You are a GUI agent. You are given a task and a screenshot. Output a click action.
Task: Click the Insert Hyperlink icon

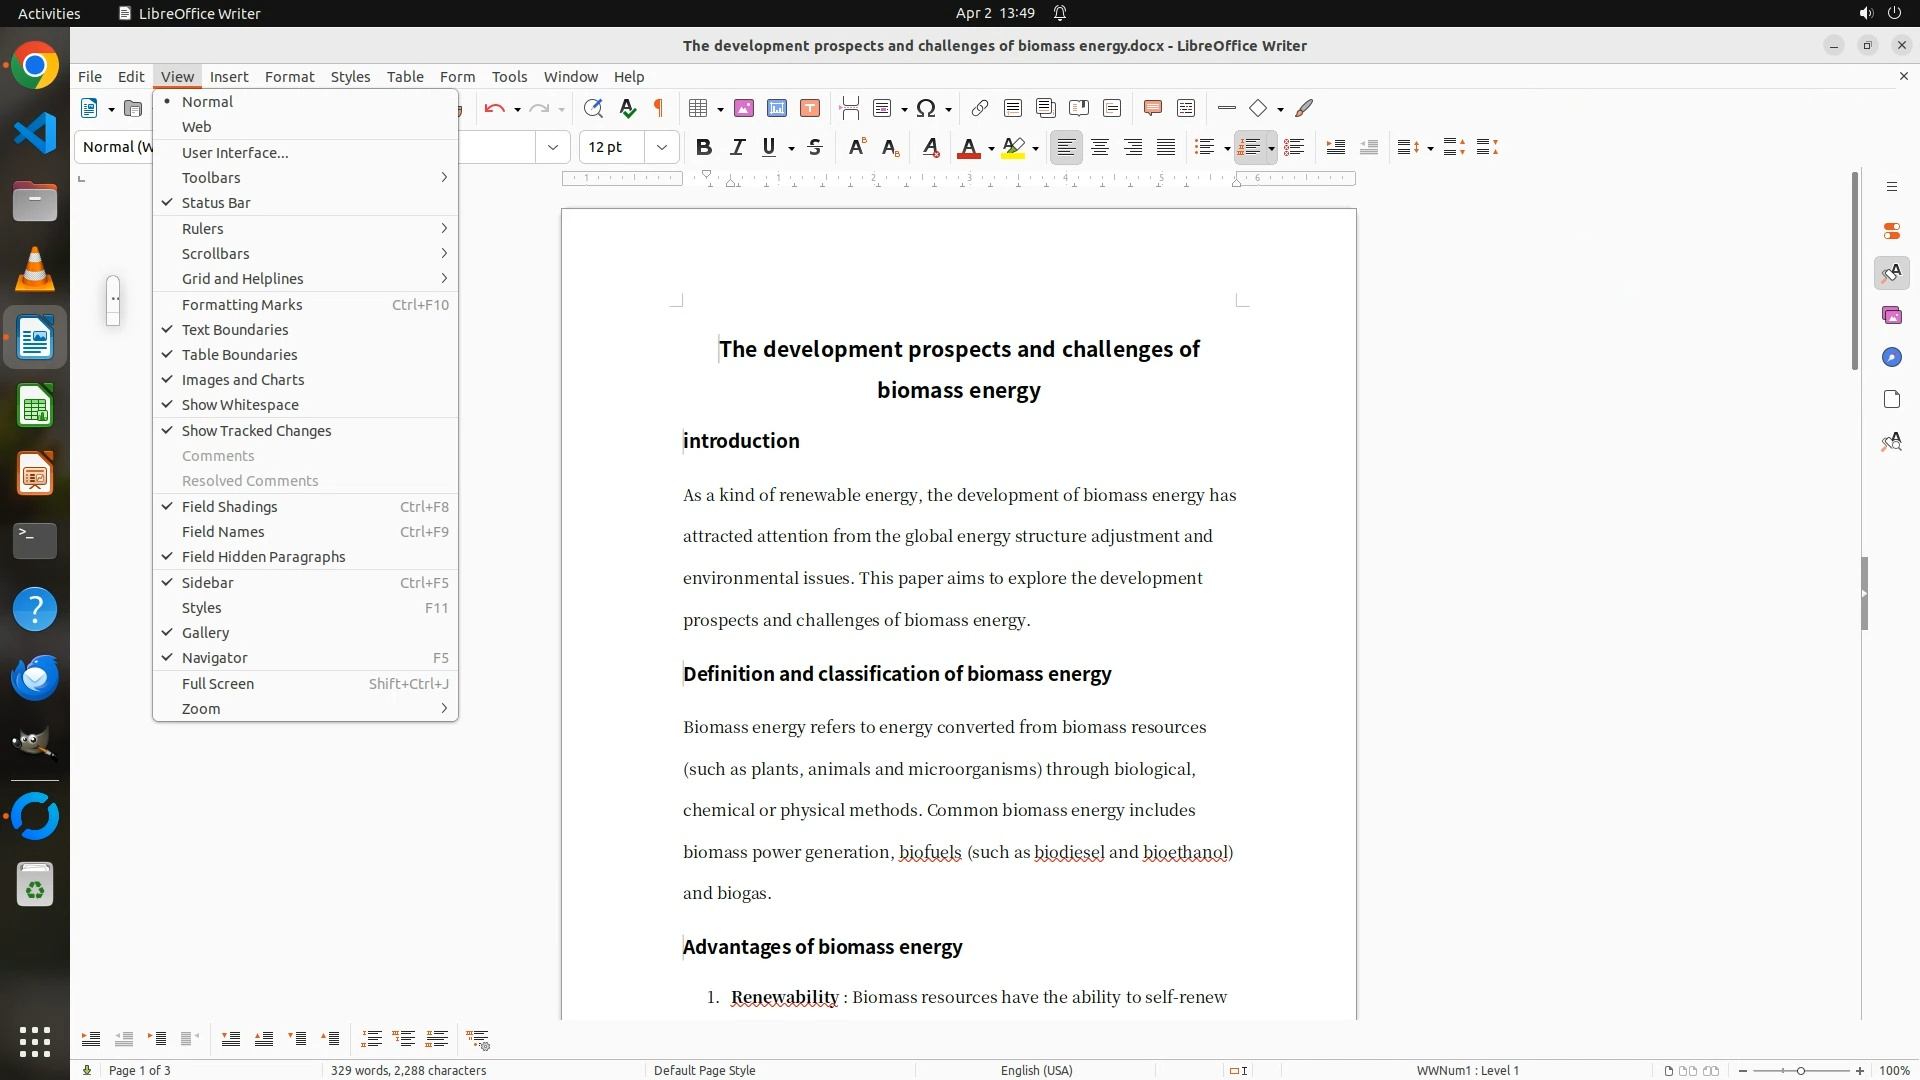tap(980, 108)
